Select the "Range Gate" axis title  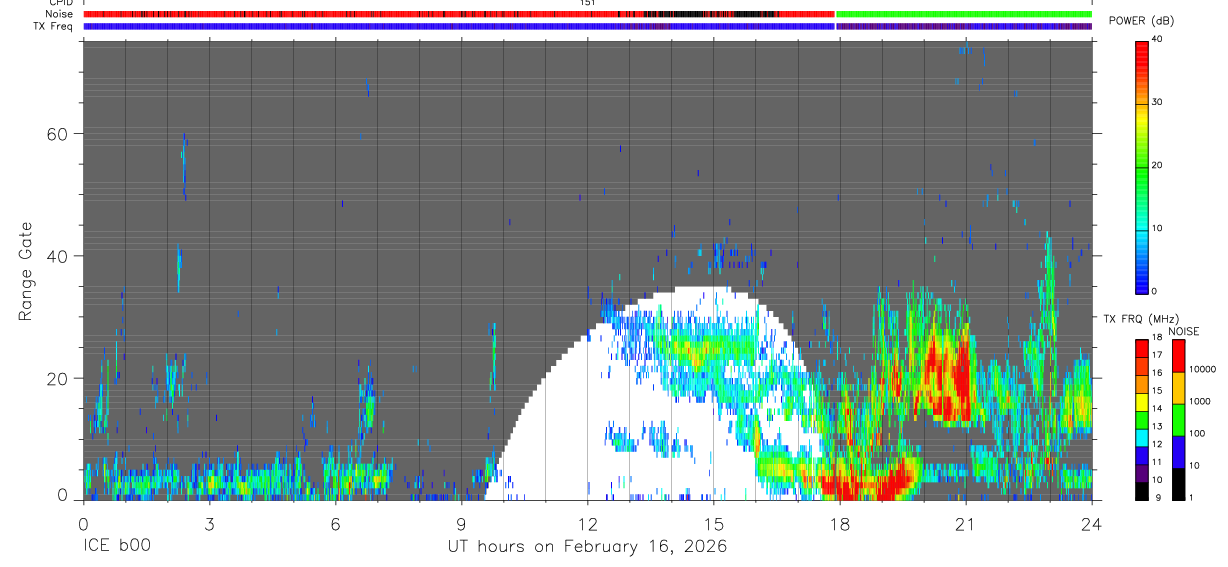[26, 272]
